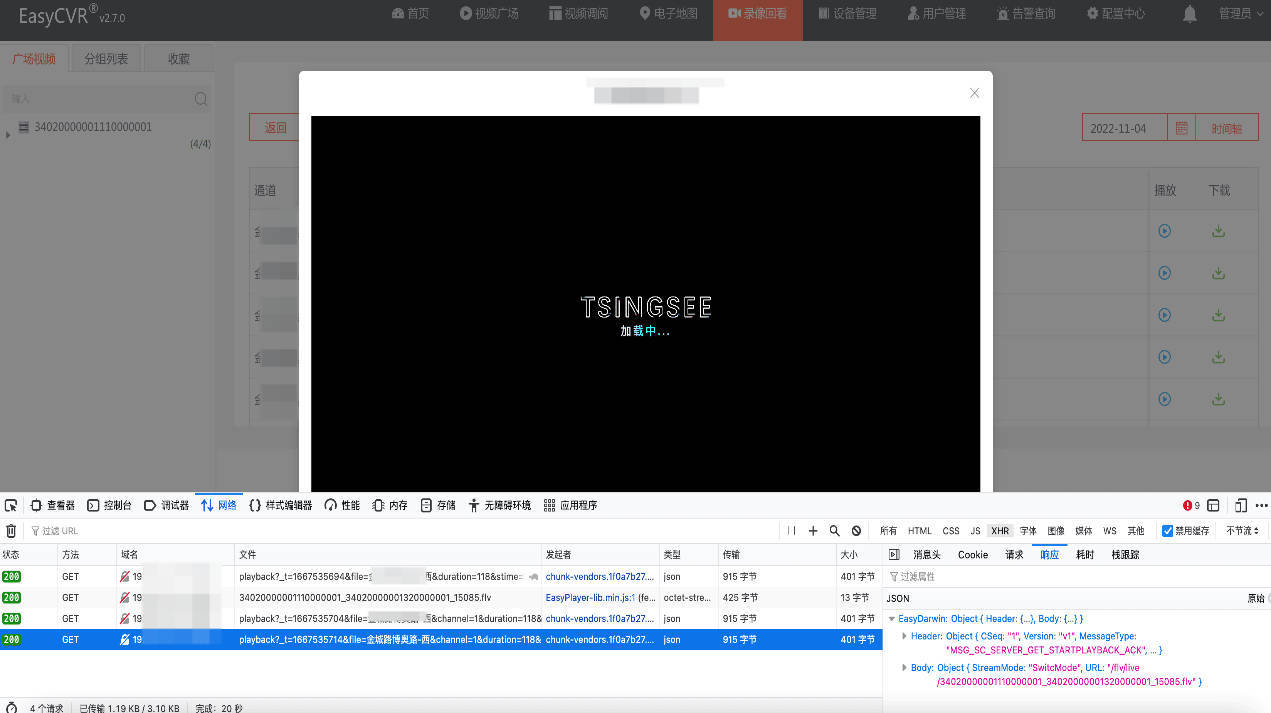Image resolution: width=1271 pixels, height=713 pixels.
Task: Open the 样式编辑器 style editor panel
Action: click(x=281, y=505)
